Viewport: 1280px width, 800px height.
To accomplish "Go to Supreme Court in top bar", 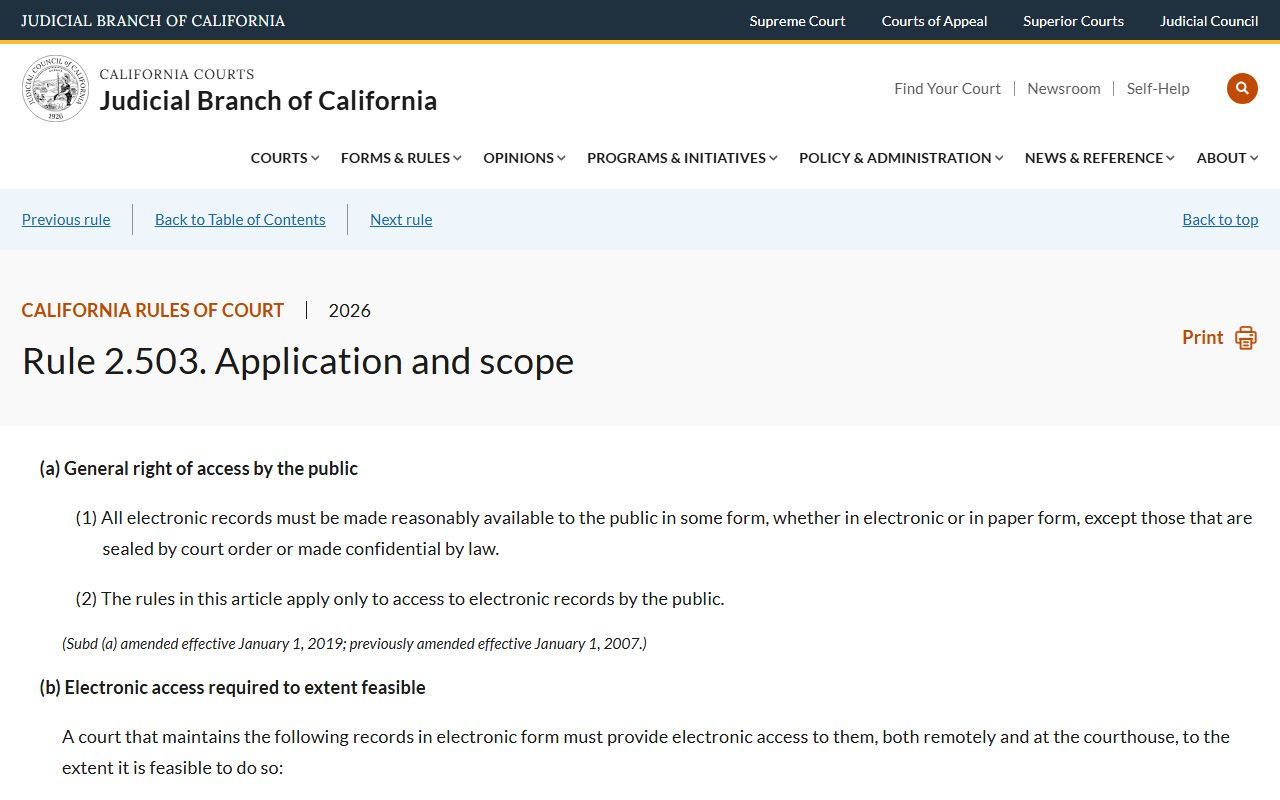I will pos(797,21).
